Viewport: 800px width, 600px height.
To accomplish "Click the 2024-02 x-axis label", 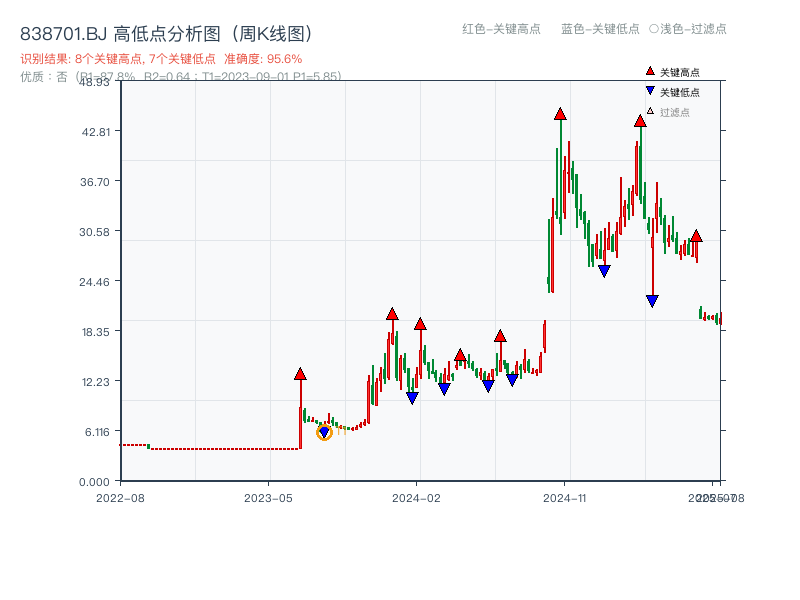I will pos(416,498).
